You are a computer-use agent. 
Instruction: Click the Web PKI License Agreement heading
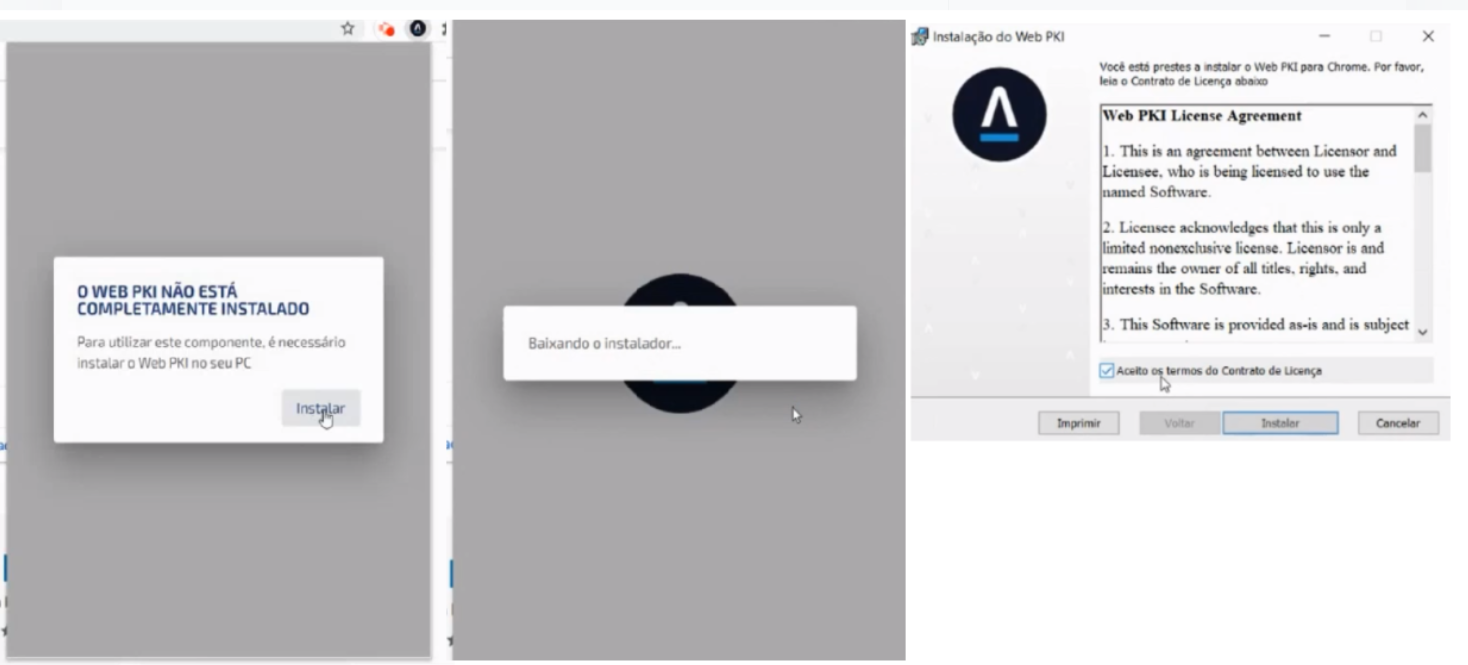pos(1202,116)
